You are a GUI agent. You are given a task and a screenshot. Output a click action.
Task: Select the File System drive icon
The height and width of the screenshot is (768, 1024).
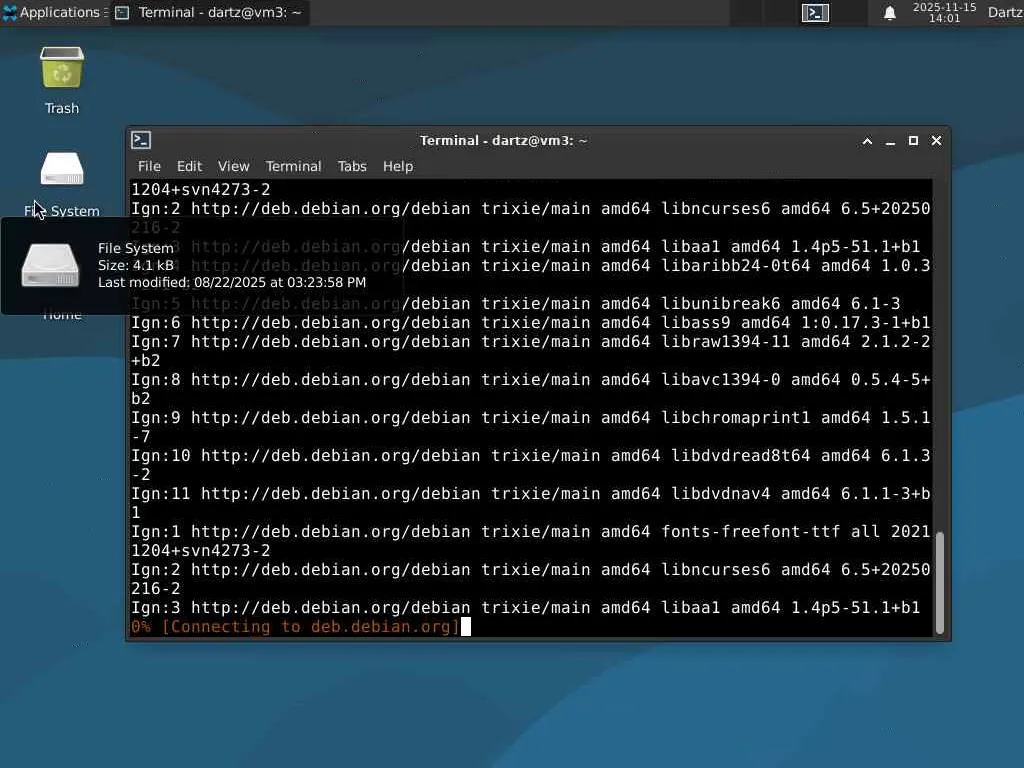point(62,170)
